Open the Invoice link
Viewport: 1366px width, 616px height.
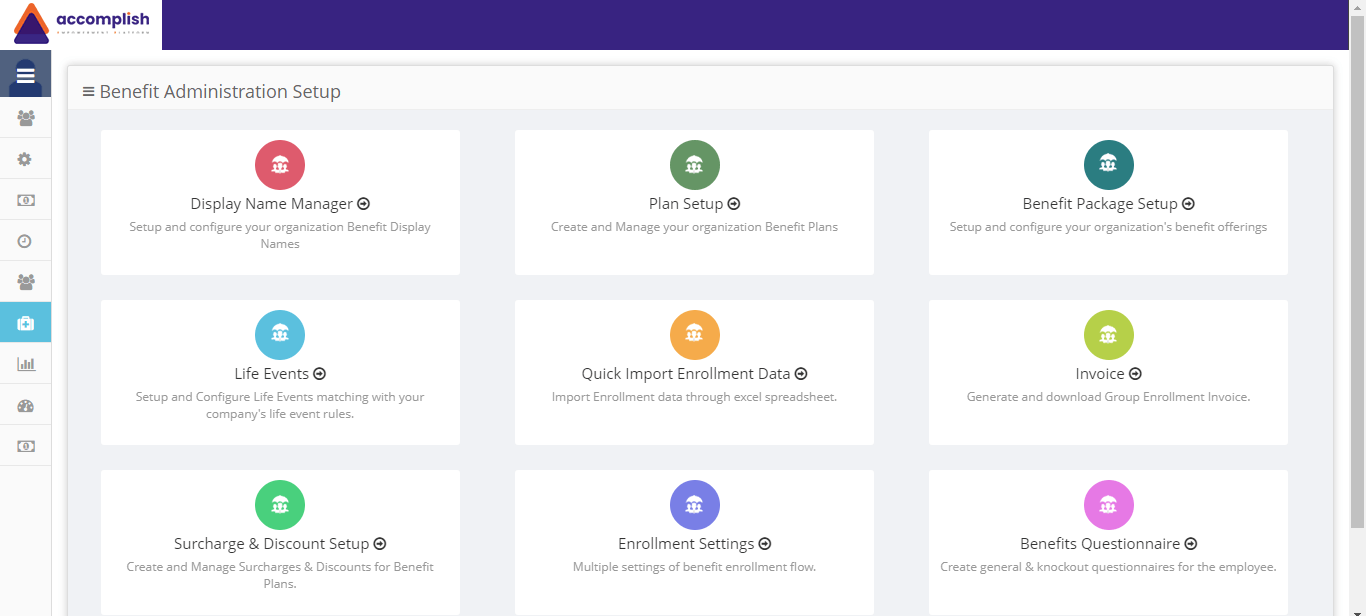pyautogui.click(x=1108, y=374)
